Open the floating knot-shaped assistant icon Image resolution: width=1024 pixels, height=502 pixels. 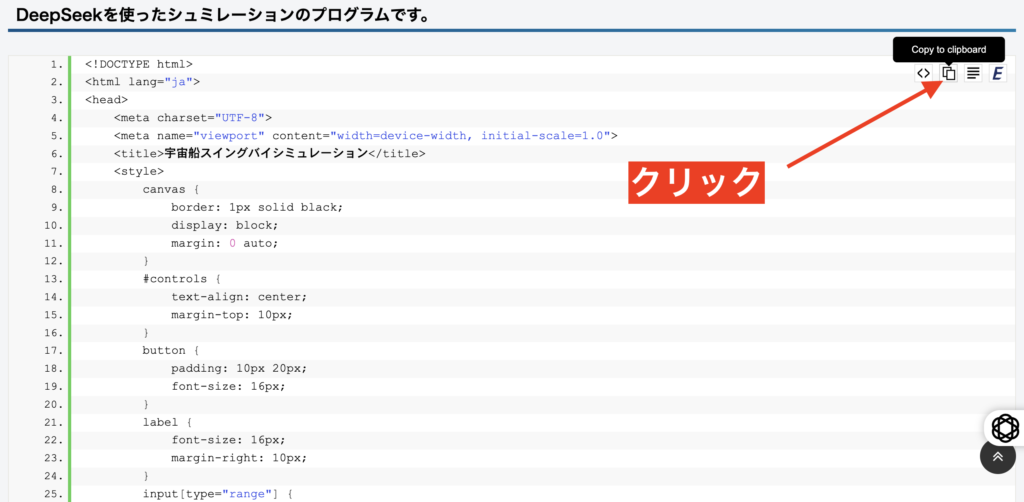click(1004, 427)
